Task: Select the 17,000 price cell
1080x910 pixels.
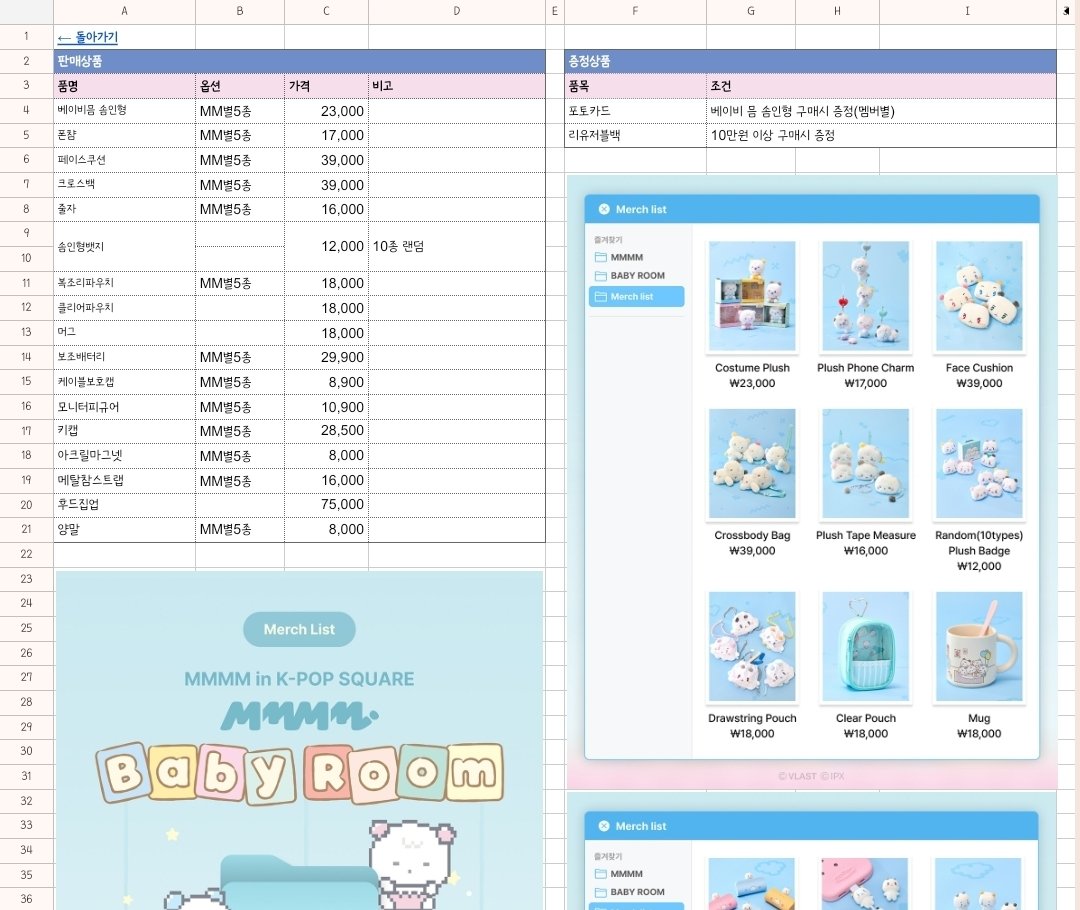Action: 326,135
